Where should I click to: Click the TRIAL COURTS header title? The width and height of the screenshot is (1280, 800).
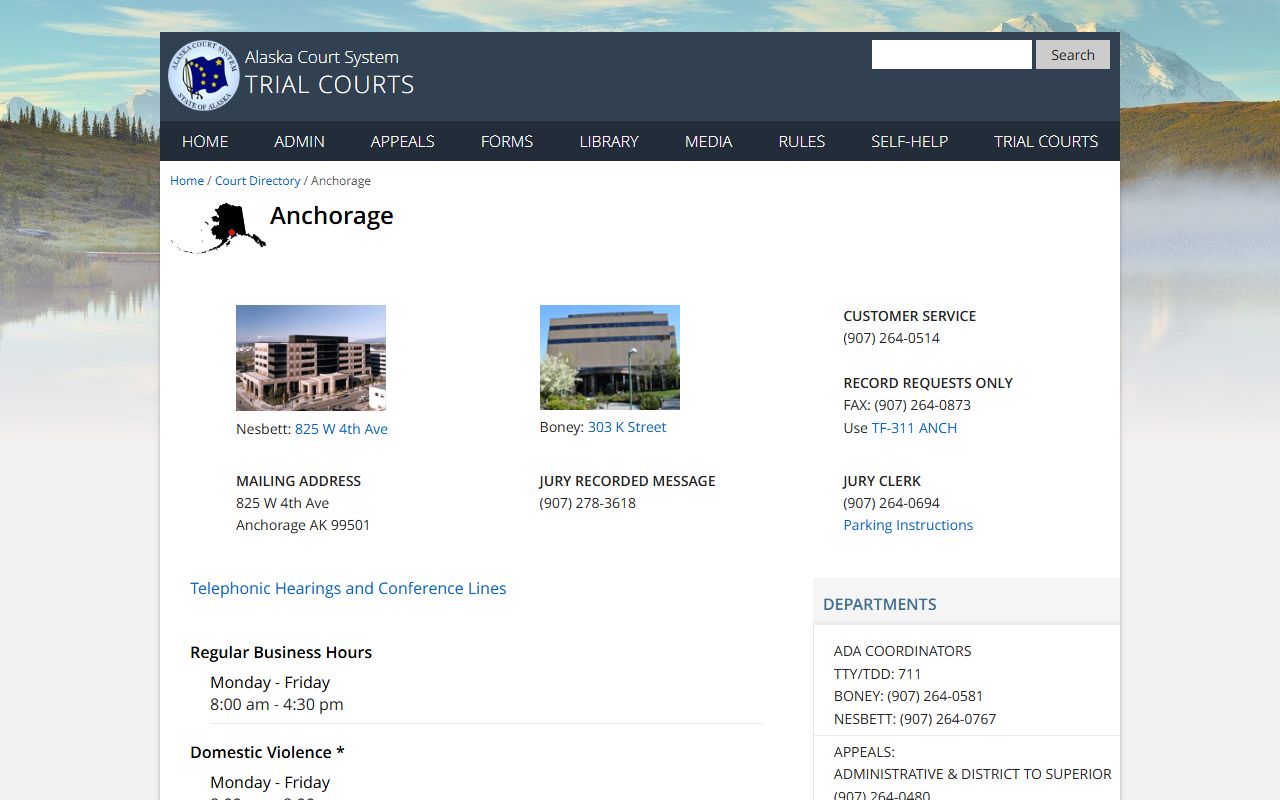(x=330, y=85)
